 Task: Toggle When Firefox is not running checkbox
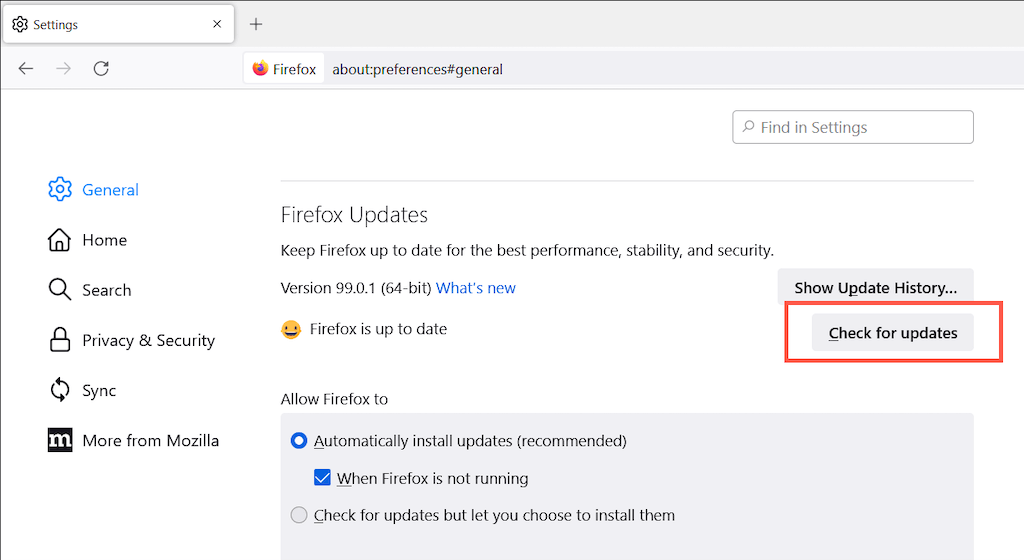[x=322, y=478]
